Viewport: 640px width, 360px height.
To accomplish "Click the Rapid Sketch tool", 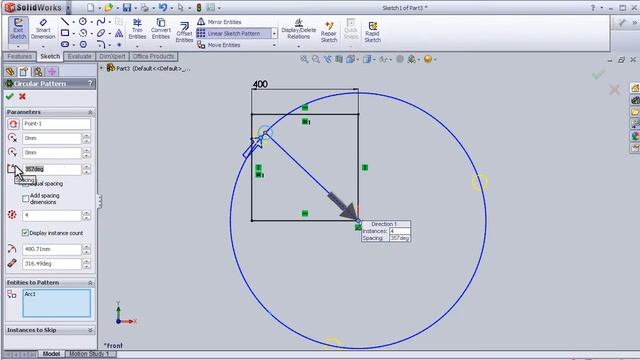I will click(372, 32).
